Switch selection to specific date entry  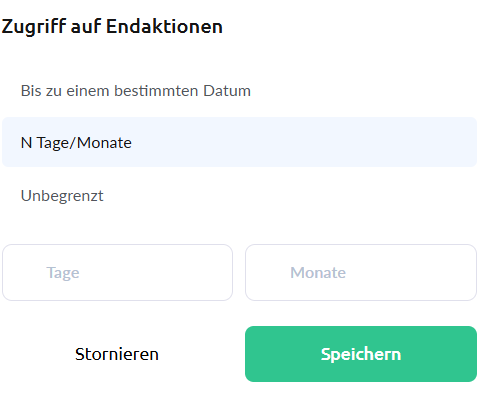(239, 91)
